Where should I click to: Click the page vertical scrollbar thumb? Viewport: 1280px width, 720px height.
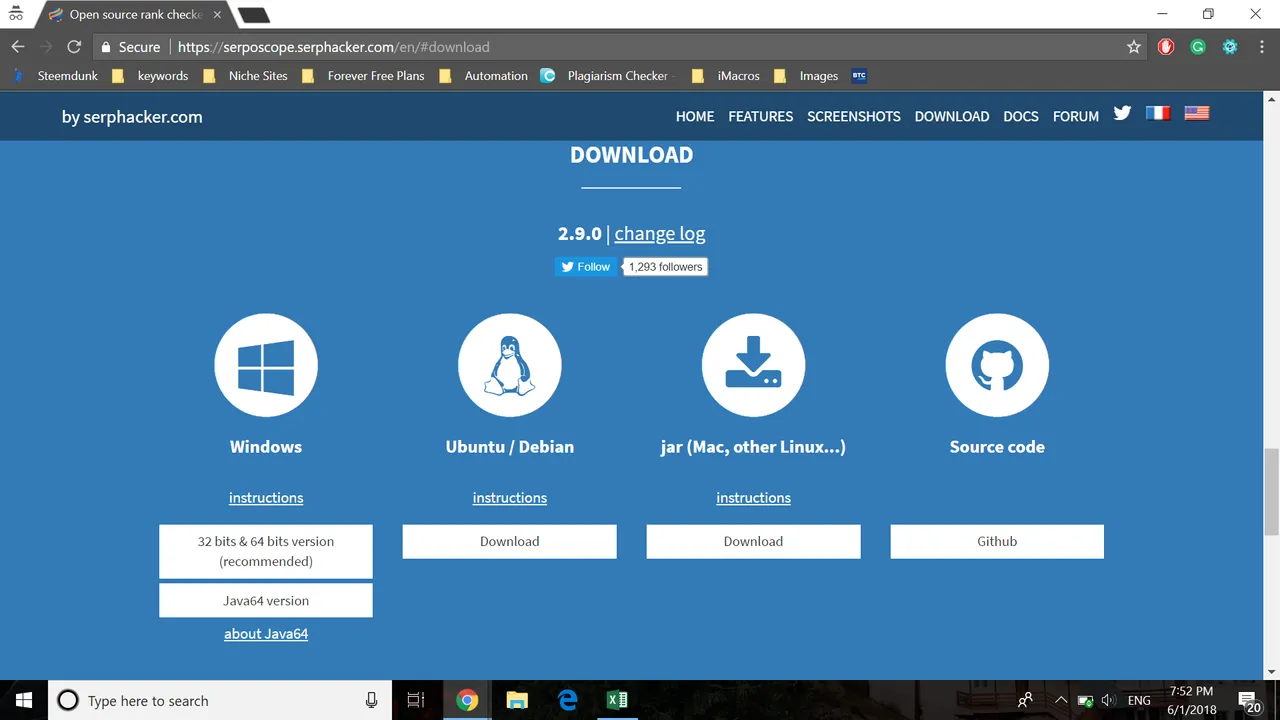pyautogui.click(x=1271, y=492)
